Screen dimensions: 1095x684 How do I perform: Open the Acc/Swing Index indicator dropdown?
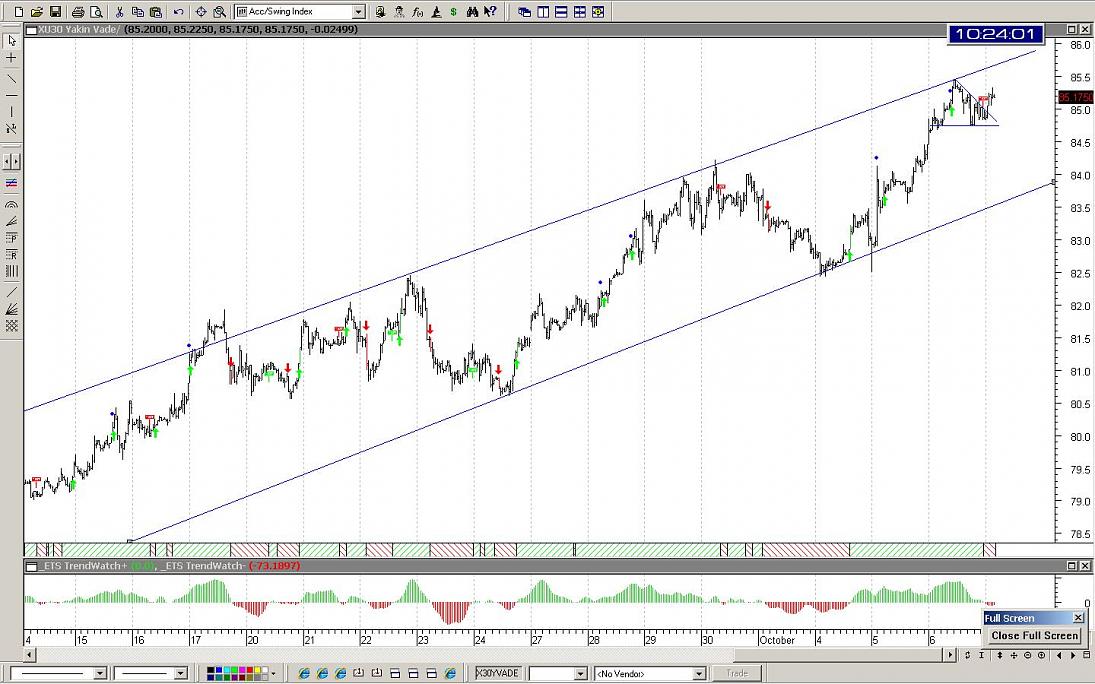click(358, 12)
